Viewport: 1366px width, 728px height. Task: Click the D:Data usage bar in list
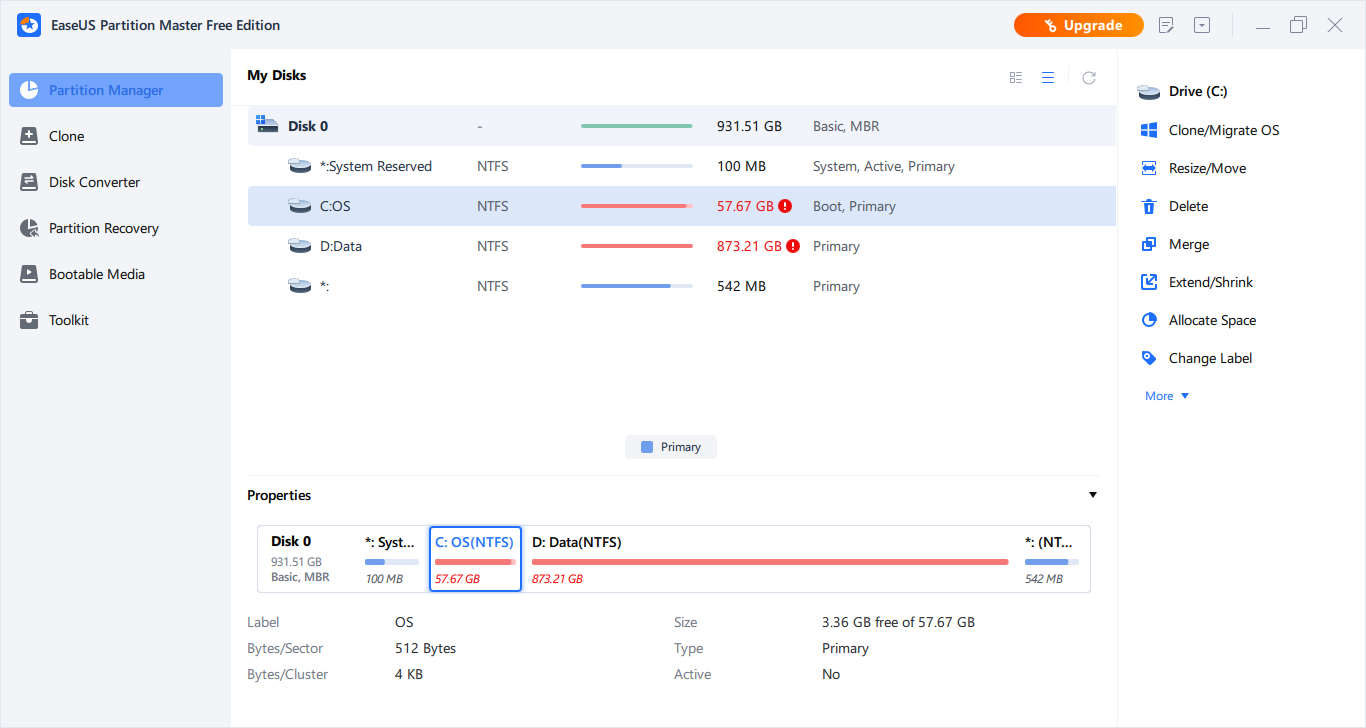click(637, 246)
